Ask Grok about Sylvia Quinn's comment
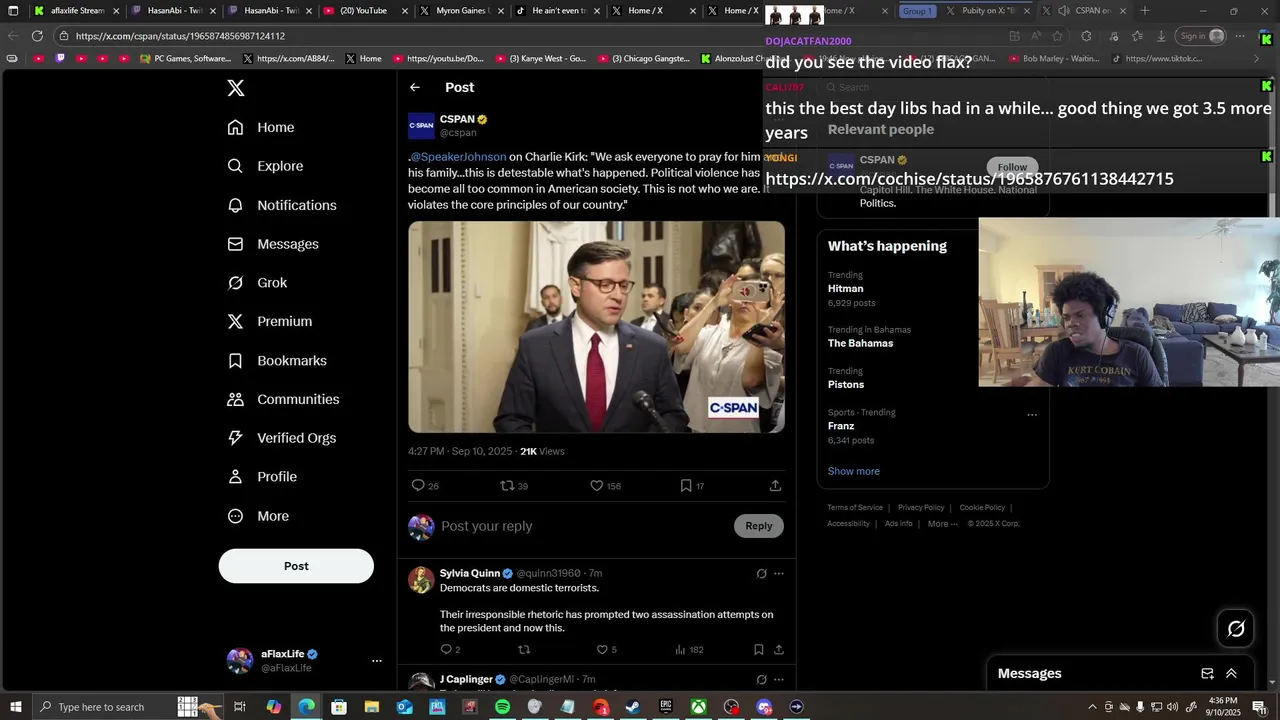1280x720 pixels. [x=761, y=574]
